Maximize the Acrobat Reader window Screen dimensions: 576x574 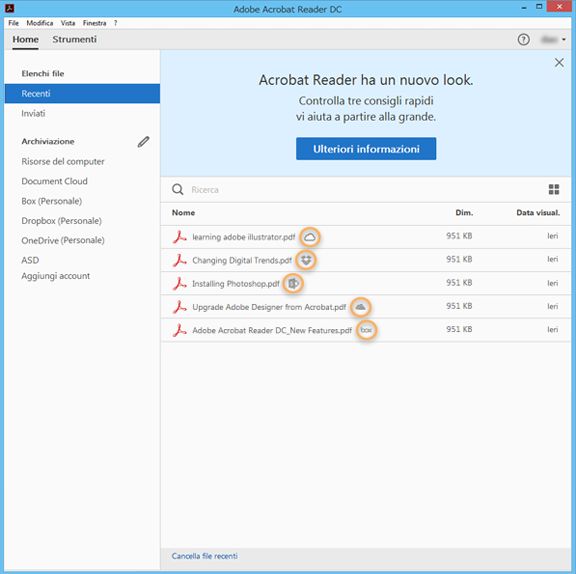click(x=539, y=7)
